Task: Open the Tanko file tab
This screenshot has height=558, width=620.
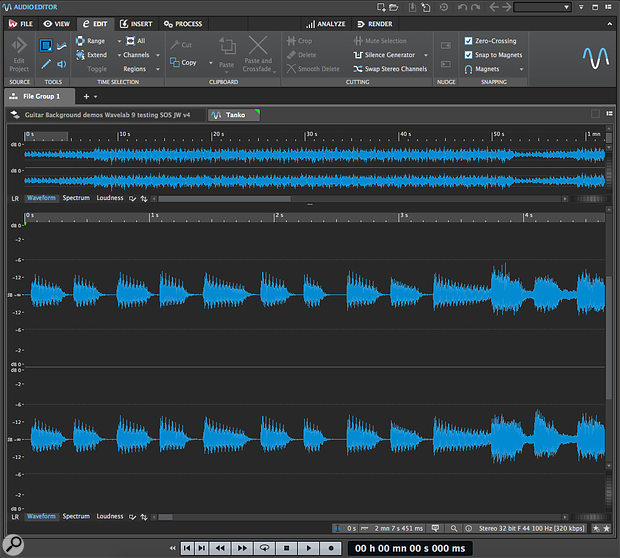Action: click(x=233, y=115)
